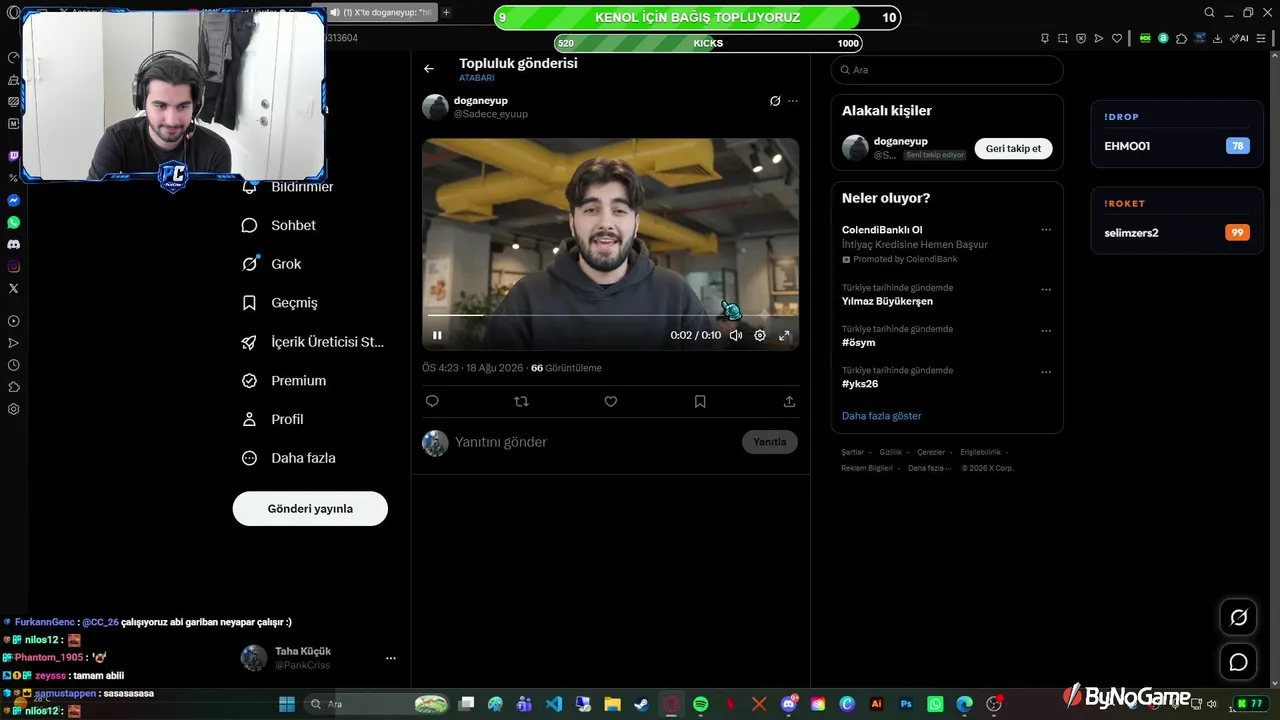Open the browser downloads icon
The height and width of the screenshot is (720, 1280).
coord(1217,38)
